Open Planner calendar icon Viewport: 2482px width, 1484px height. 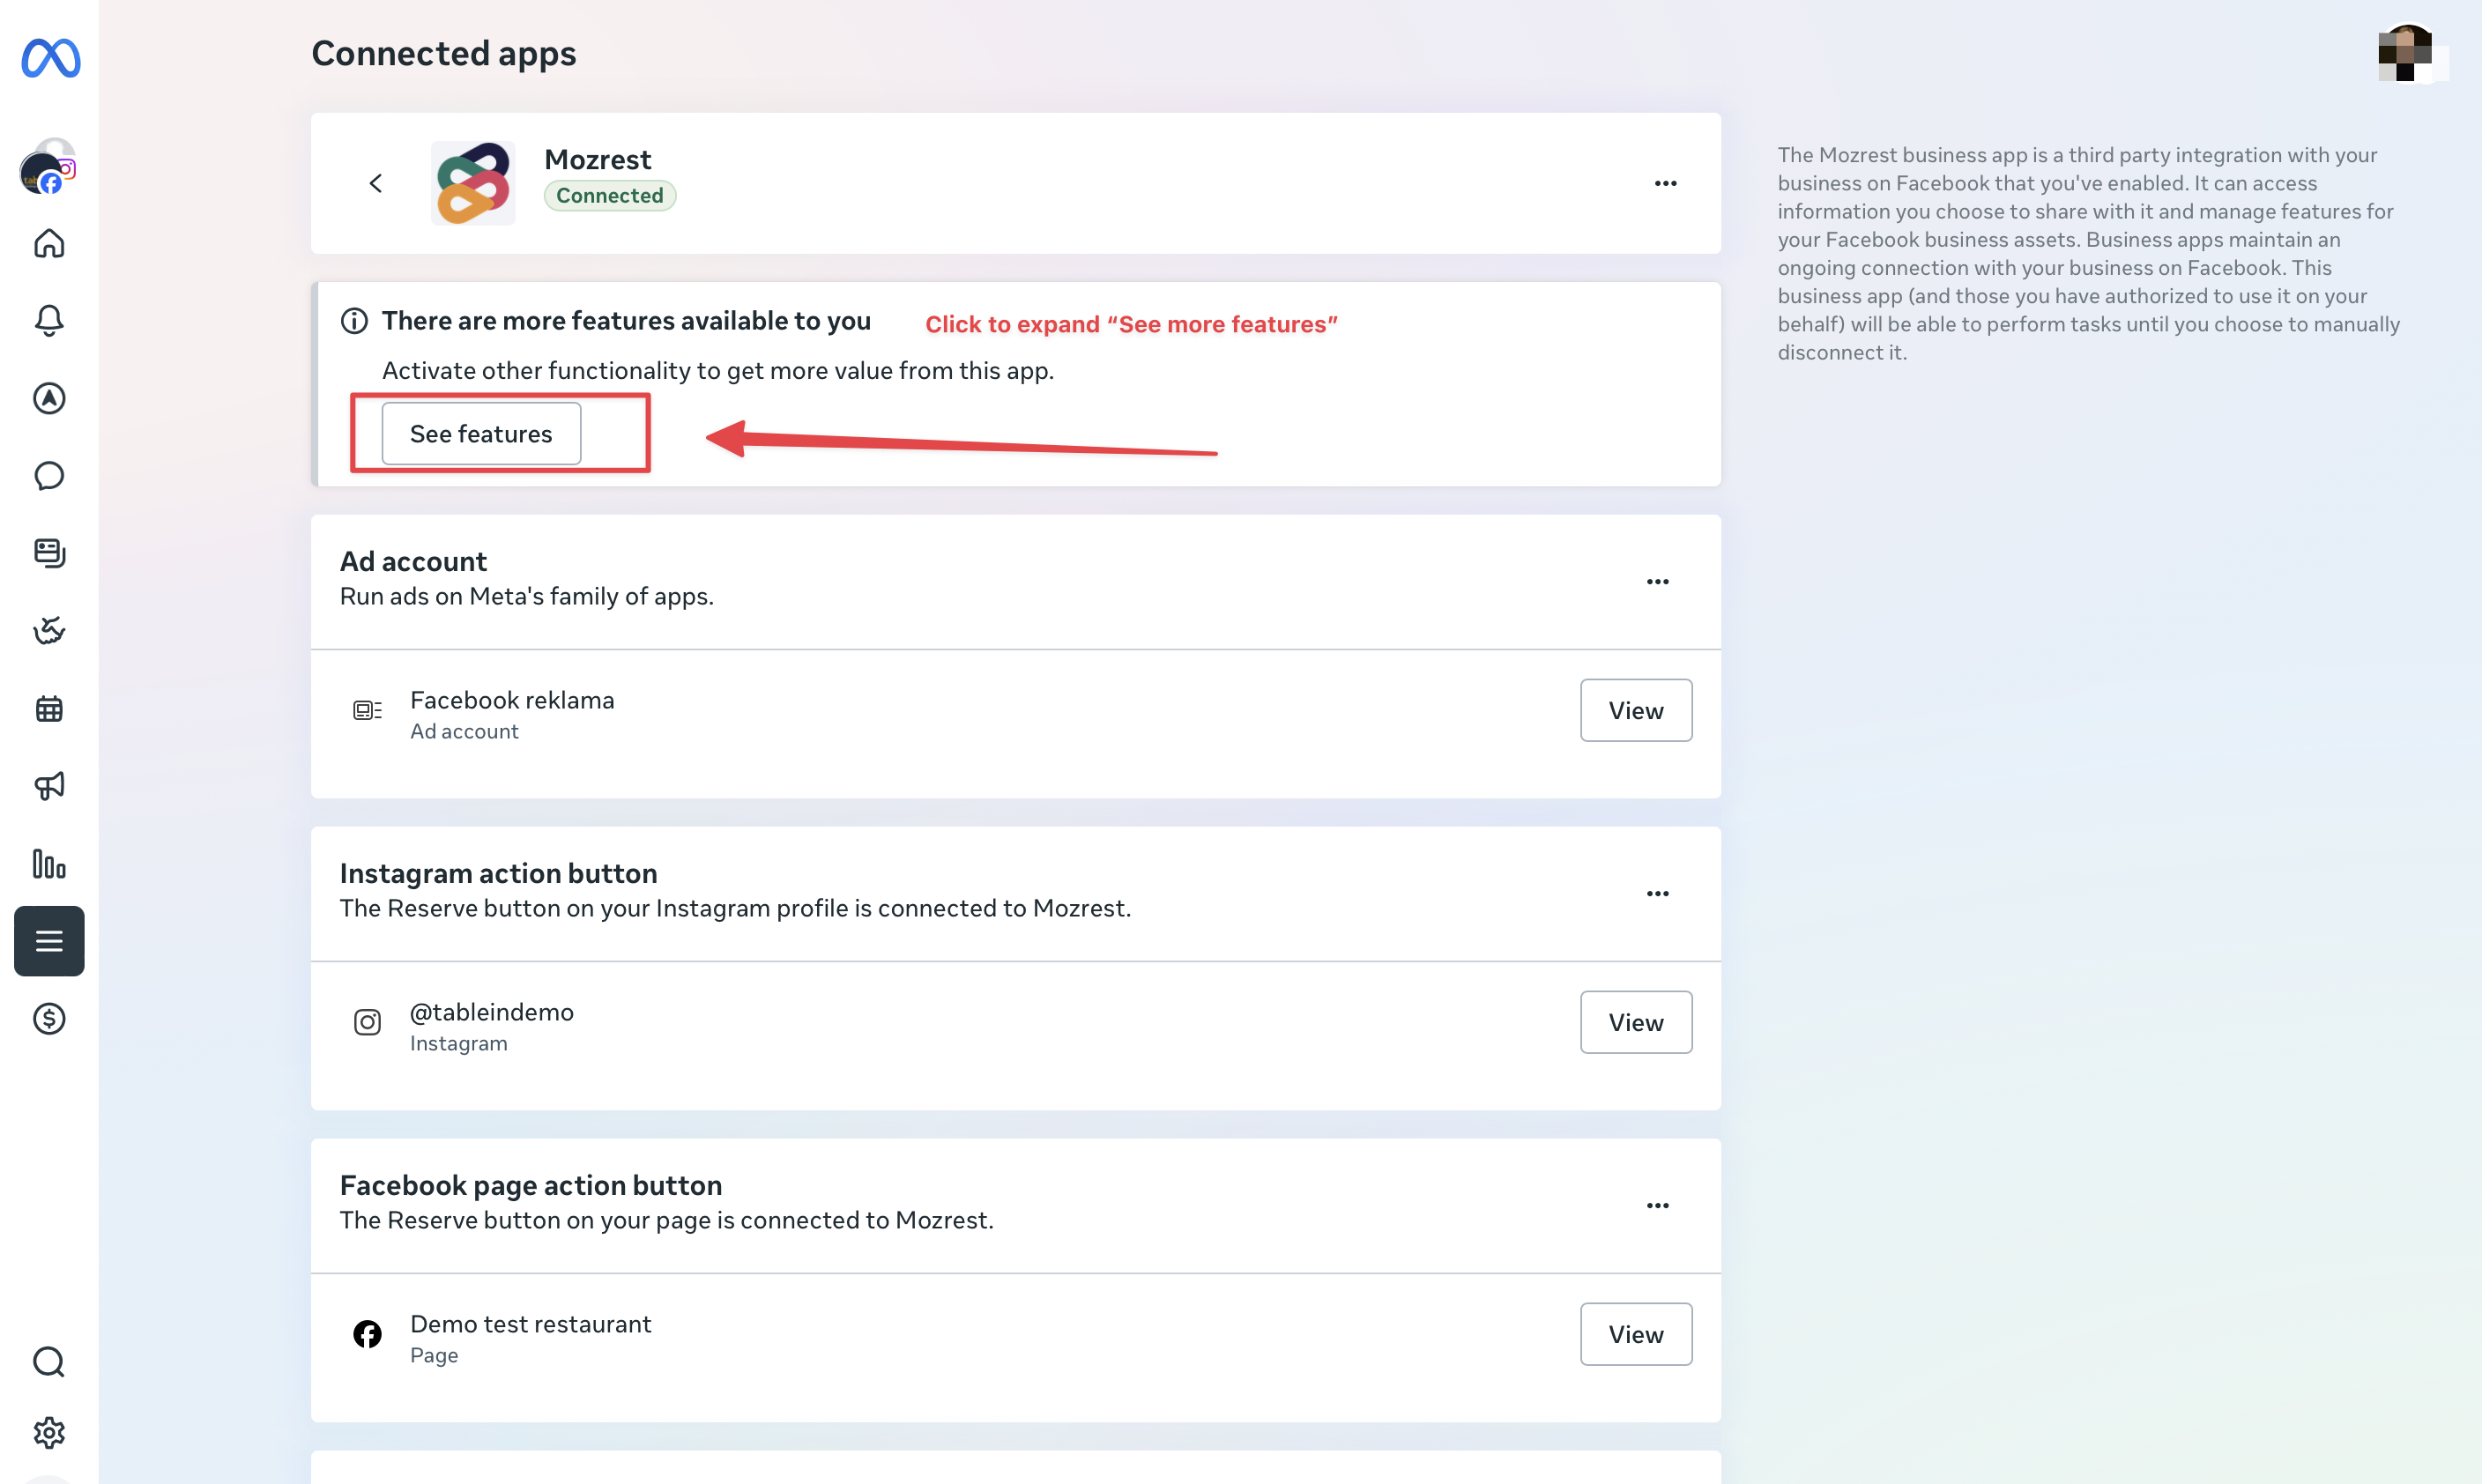click(x=49, y=708)
